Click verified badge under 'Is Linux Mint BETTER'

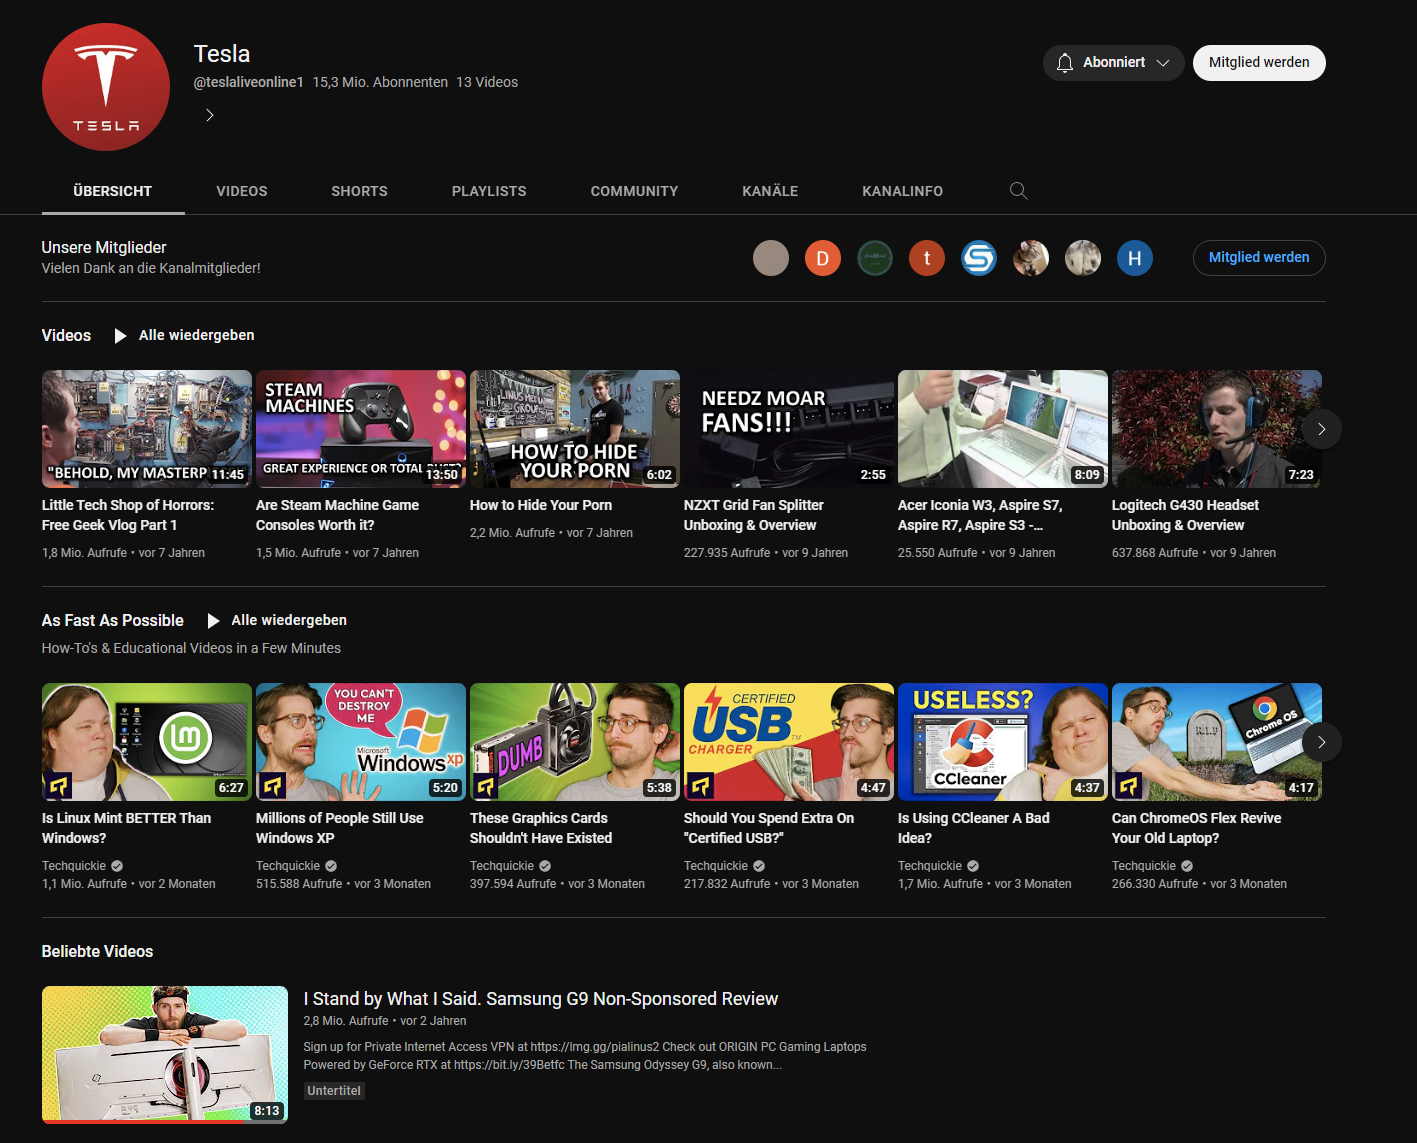pyautogui.click(x=117, y=866)
